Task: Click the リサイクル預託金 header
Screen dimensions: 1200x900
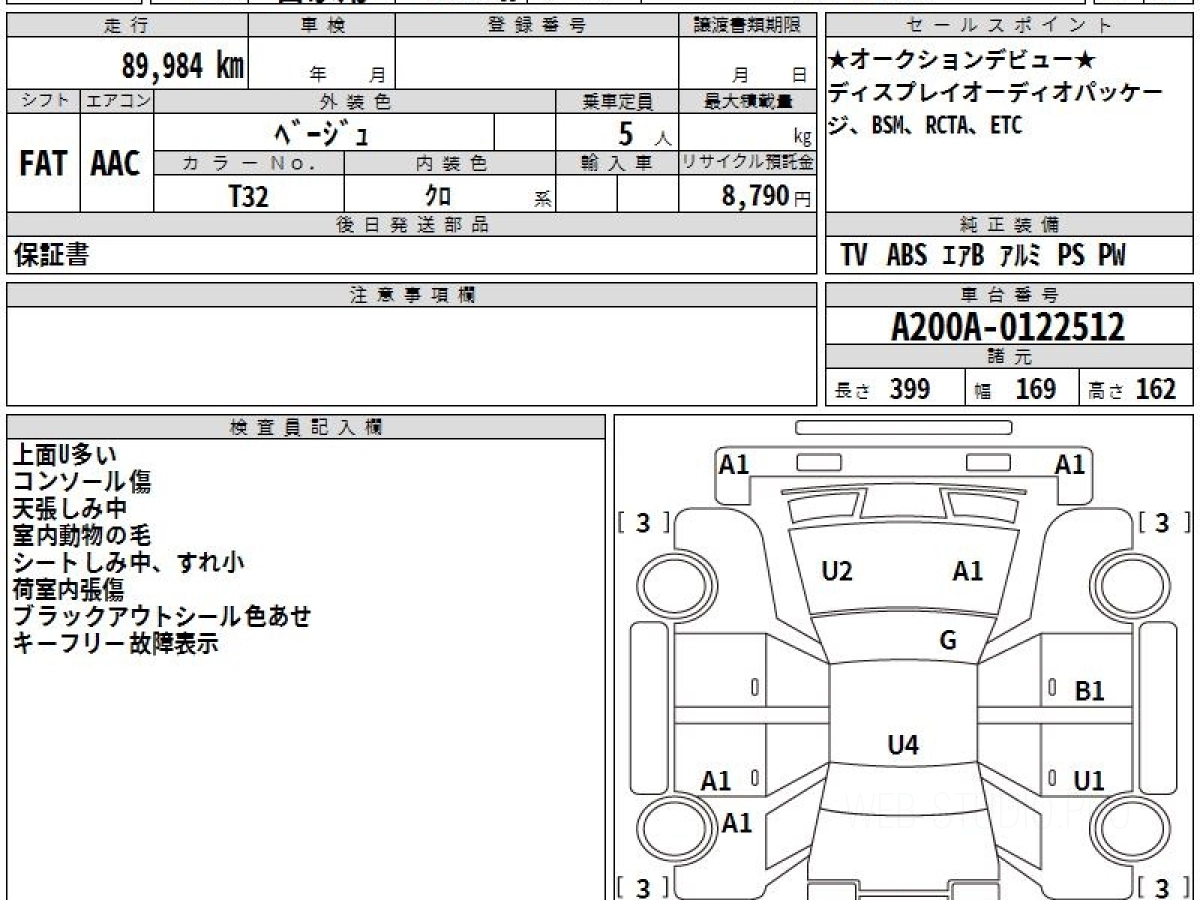Action: pos(748,164)
